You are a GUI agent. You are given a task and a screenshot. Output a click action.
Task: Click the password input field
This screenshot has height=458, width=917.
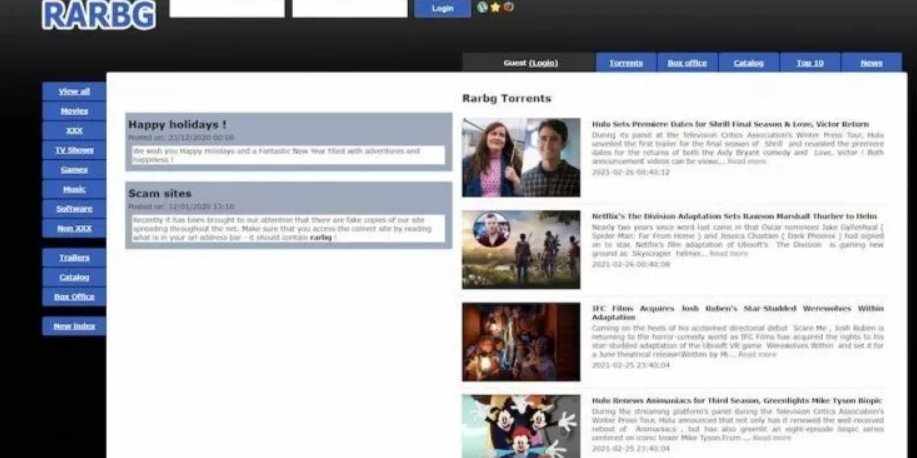(x=349, y=8)
